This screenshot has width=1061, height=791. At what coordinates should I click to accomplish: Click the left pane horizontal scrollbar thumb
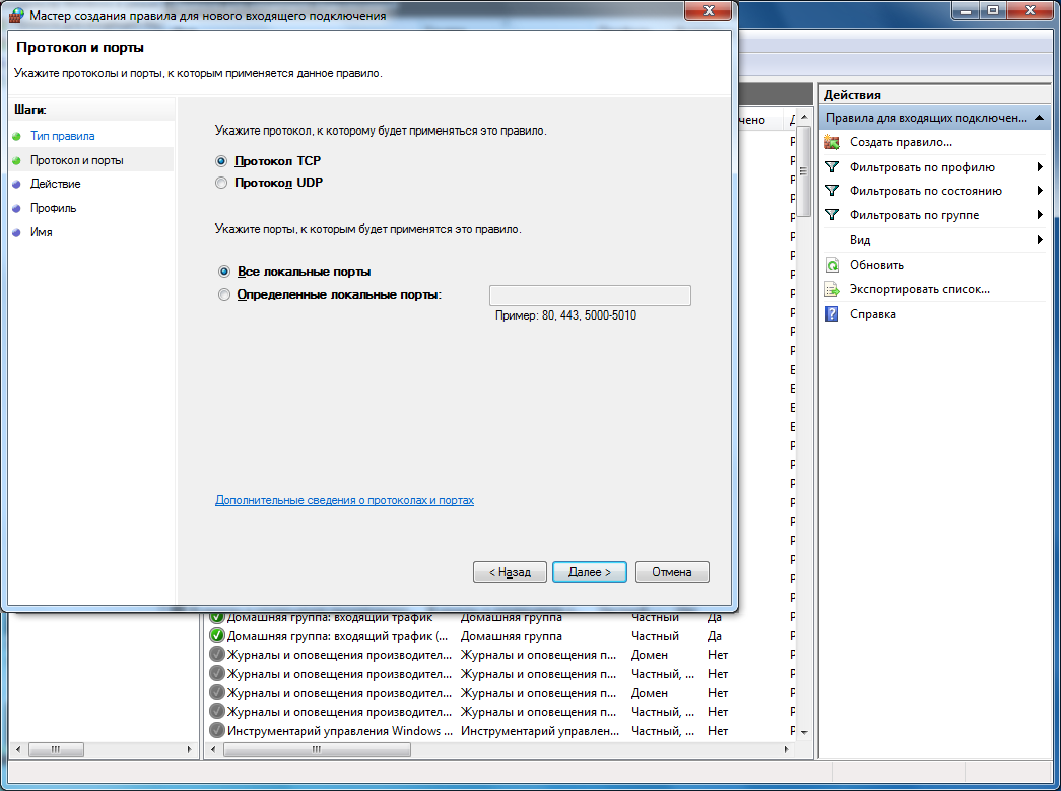tap(56, 749)
